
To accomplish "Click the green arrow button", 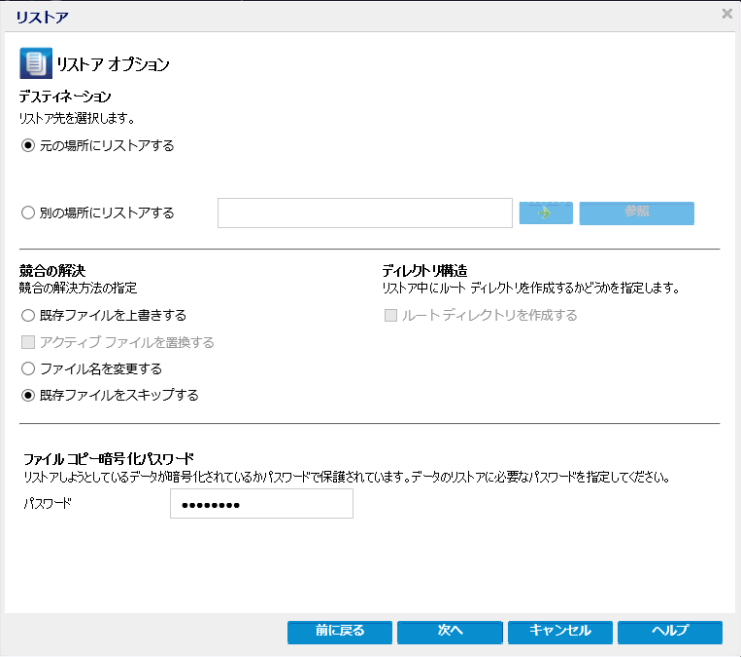I will click(x=546, y=213).
